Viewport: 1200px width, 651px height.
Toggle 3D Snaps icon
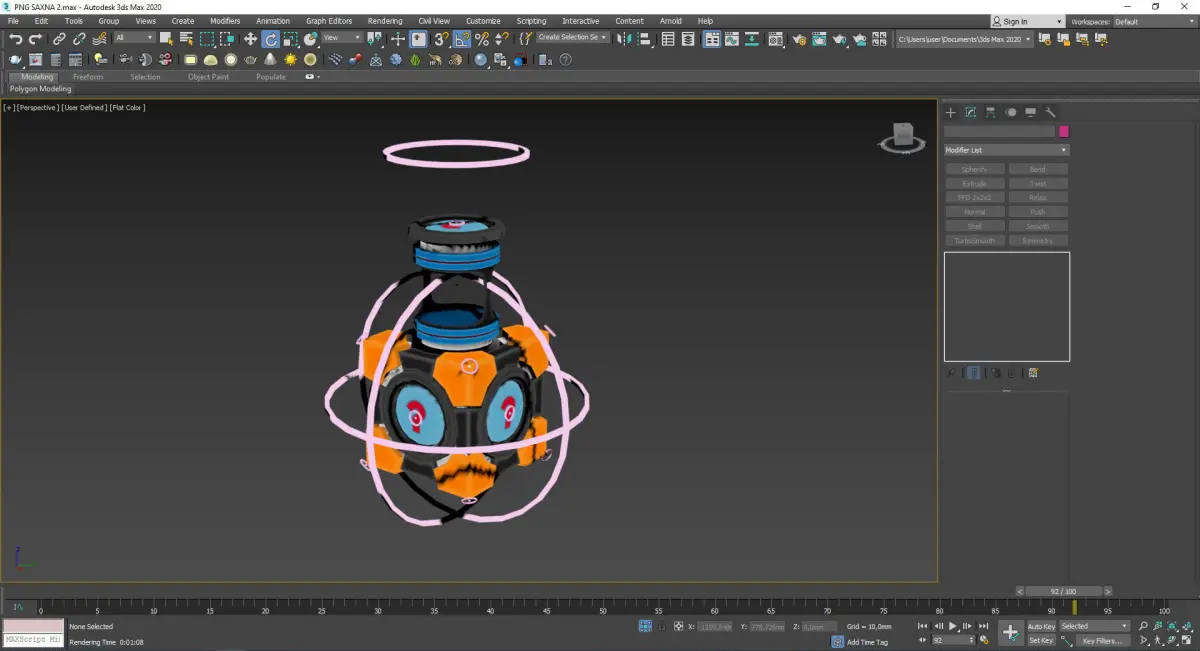coord(441,39)
